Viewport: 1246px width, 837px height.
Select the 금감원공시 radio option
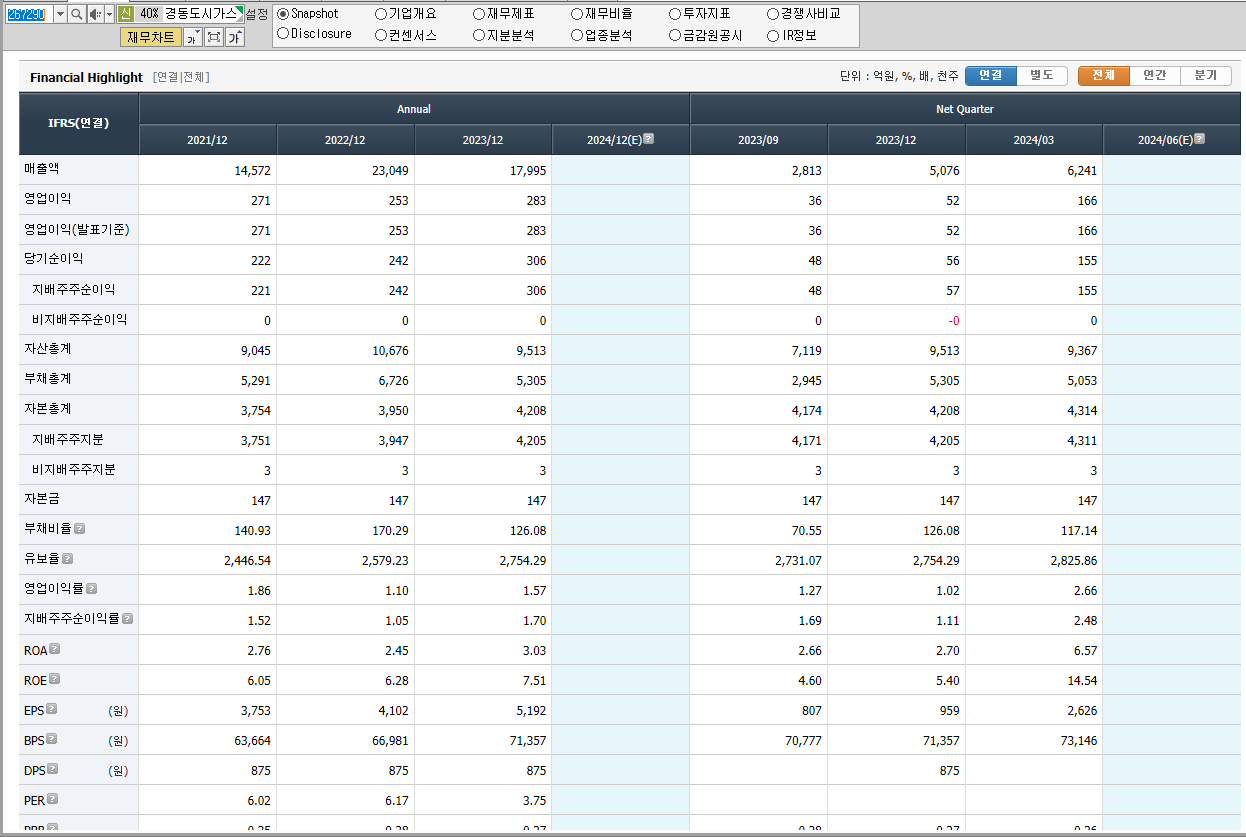(x=675, y=35)
